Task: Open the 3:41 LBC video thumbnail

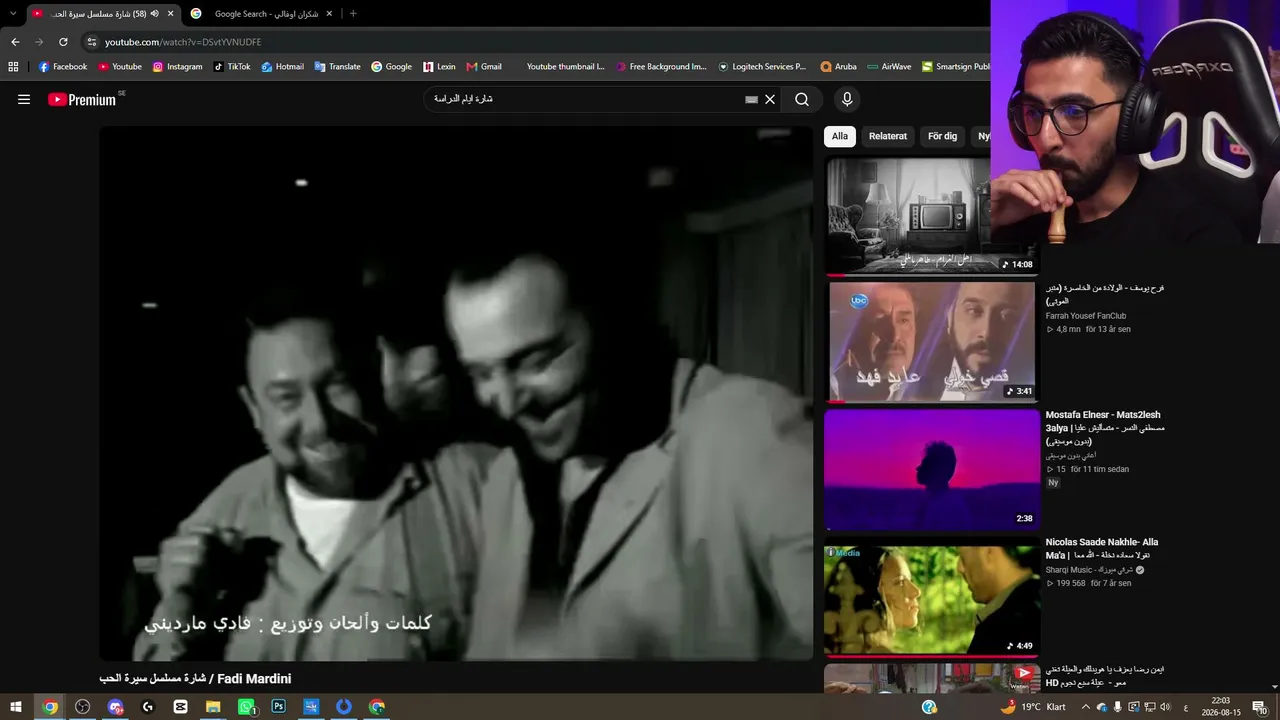Action: point(931,341)
